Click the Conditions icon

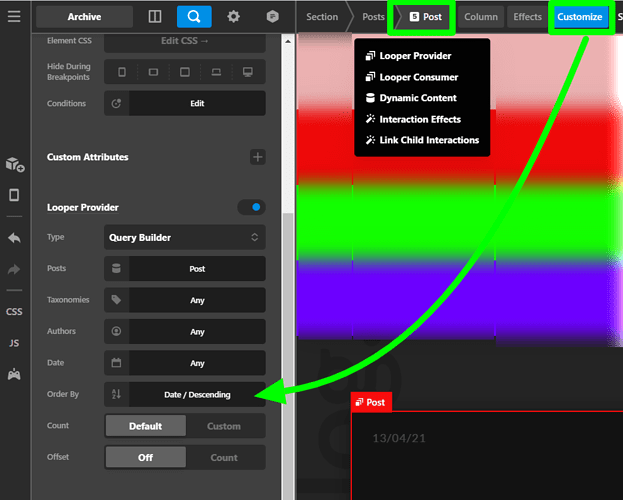tap(116, 103)
